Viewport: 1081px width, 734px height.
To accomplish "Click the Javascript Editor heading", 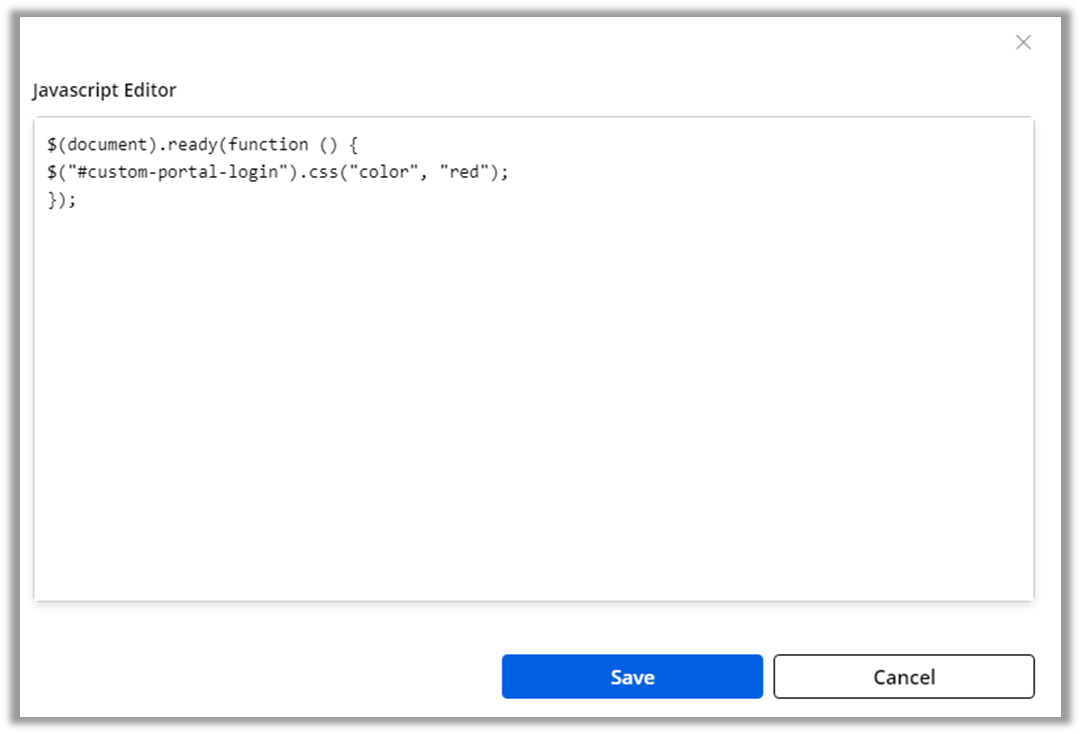I will 104,90.
